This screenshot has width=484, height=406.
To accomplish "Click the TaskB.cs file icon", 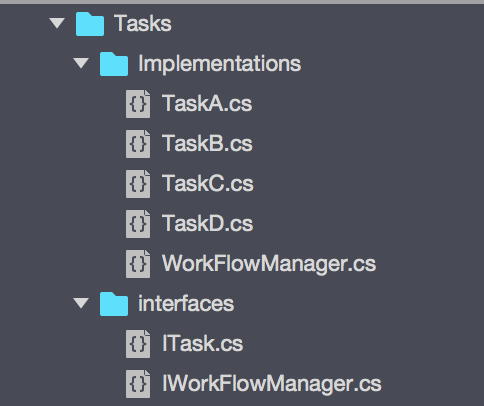I will pyautogui.click(x=138, y=144).
